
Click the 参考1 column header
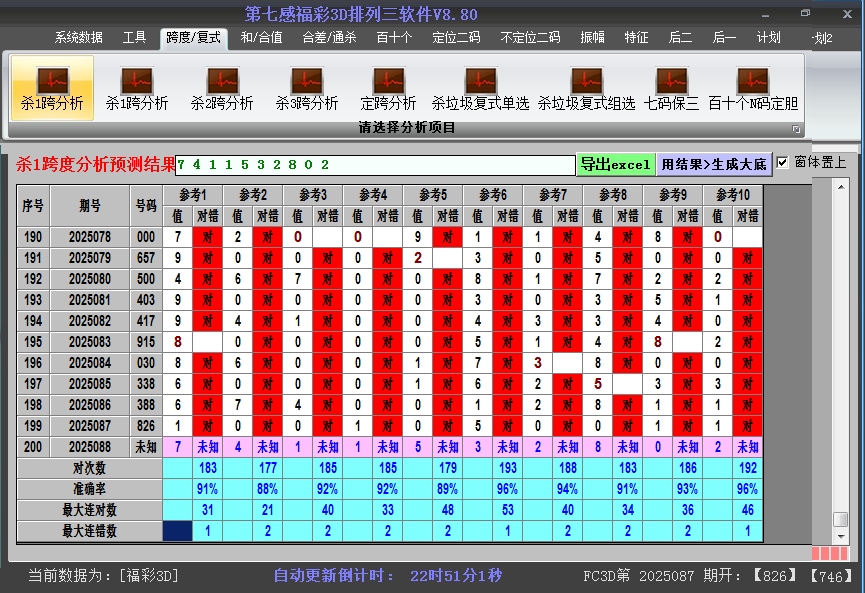pyautogui.click(x=193, y=195)
